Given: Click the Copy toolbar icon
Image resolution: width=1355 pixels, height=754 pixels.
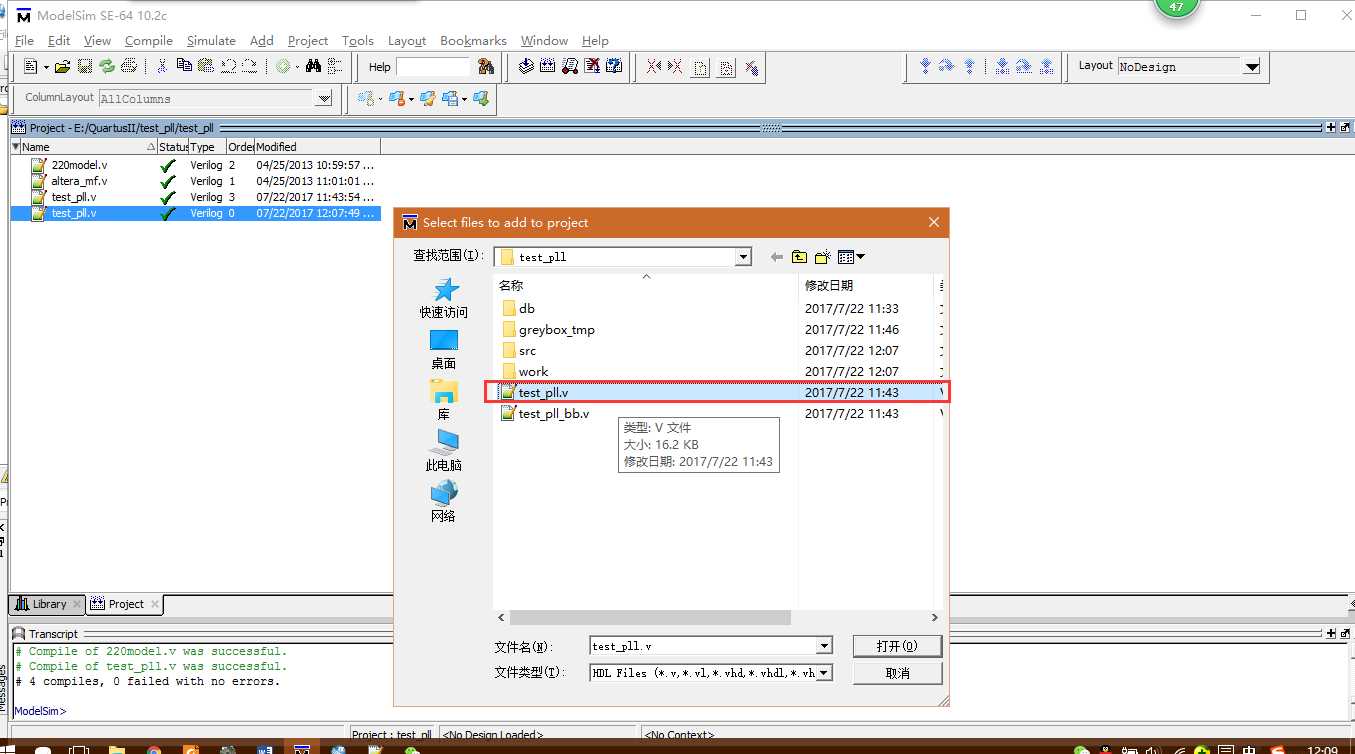Looking at the screenshot, I should click(x=184, y=67).
